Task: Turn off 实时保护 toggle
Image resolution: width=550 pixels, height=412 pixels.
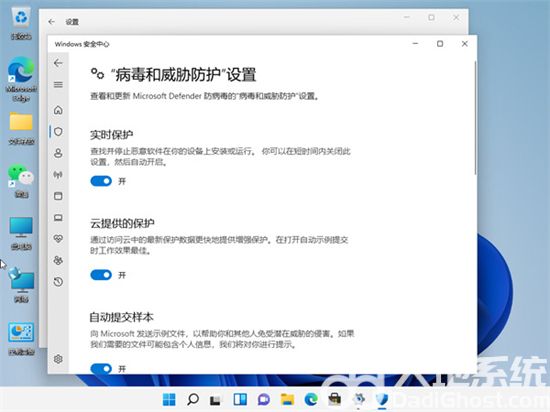Action: 101,181
